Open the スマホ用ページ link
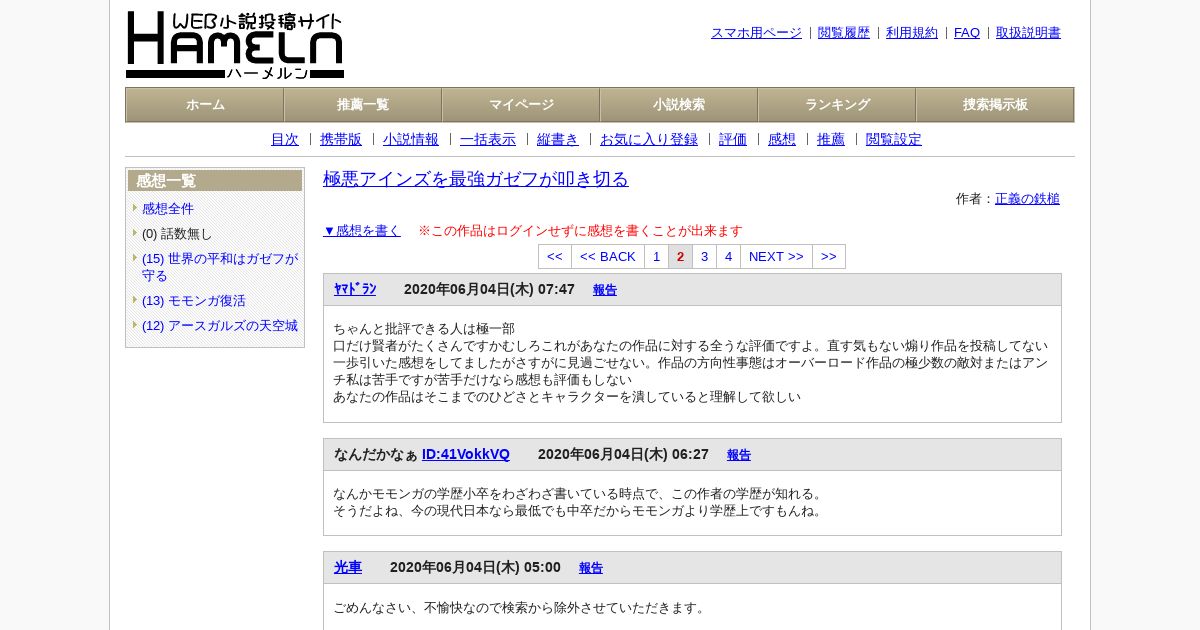The width and height of the screenshot is (1200, 630). click(756, 33)
